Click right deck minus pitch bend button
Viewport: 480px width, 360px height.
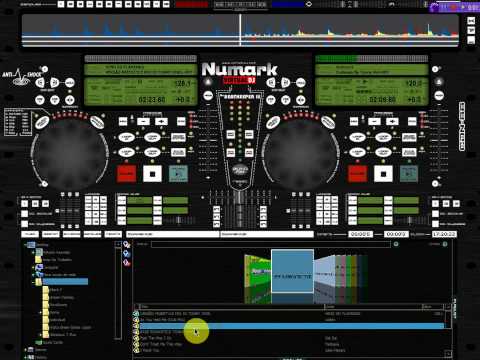pos(374,121)
